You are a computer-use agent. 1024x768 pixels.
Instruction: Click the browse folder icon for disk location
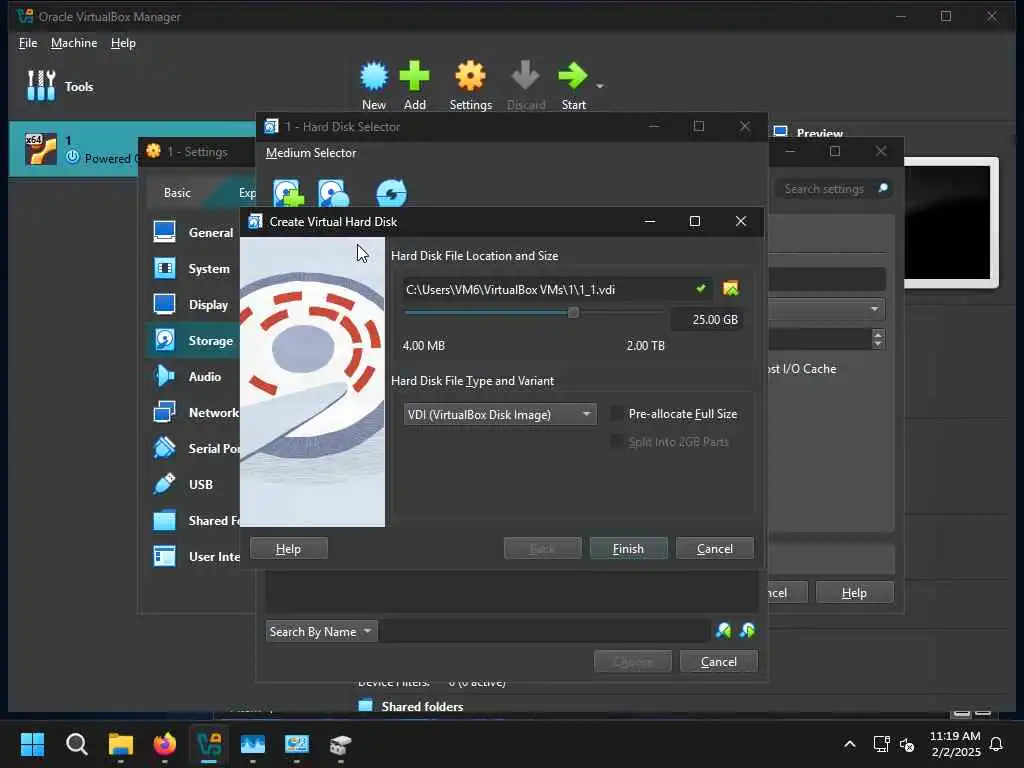[x=731, y=289]
